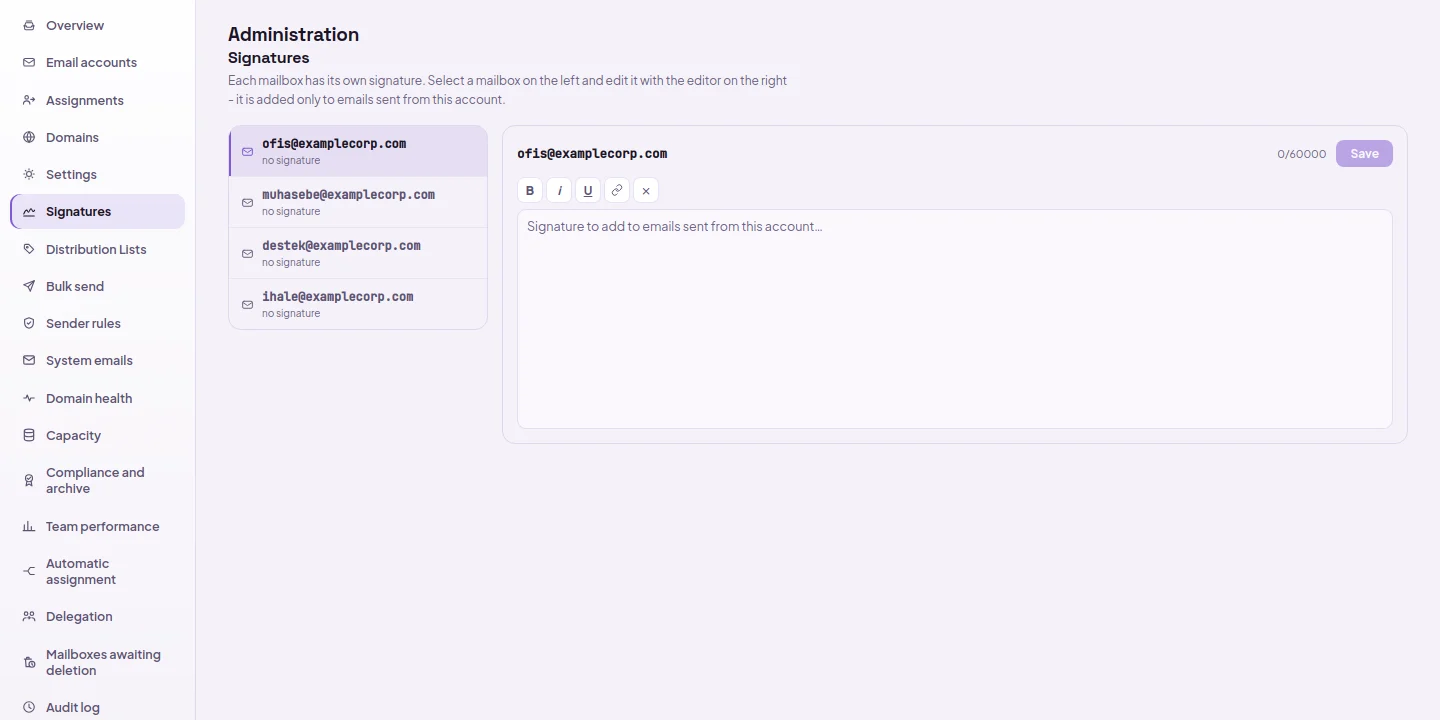Viewport: 1440px width, 720px height.
Task: Click the Email accounts envelope icon
Action: coord(29,62)
